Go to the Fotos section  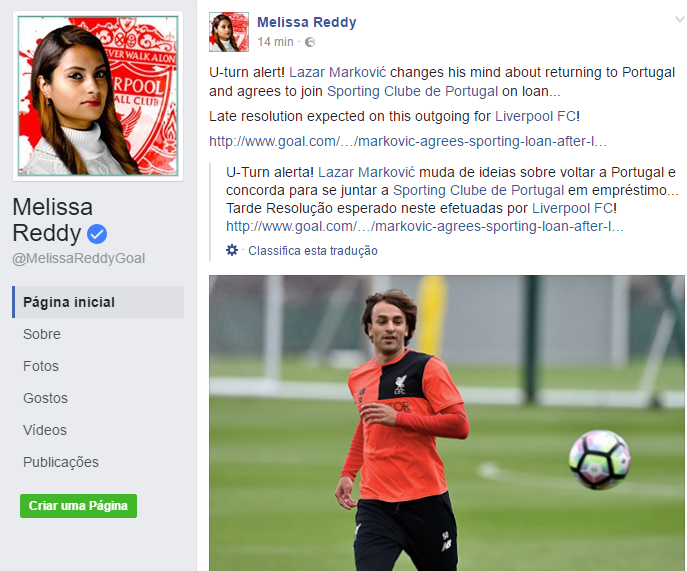click(41, 366)
